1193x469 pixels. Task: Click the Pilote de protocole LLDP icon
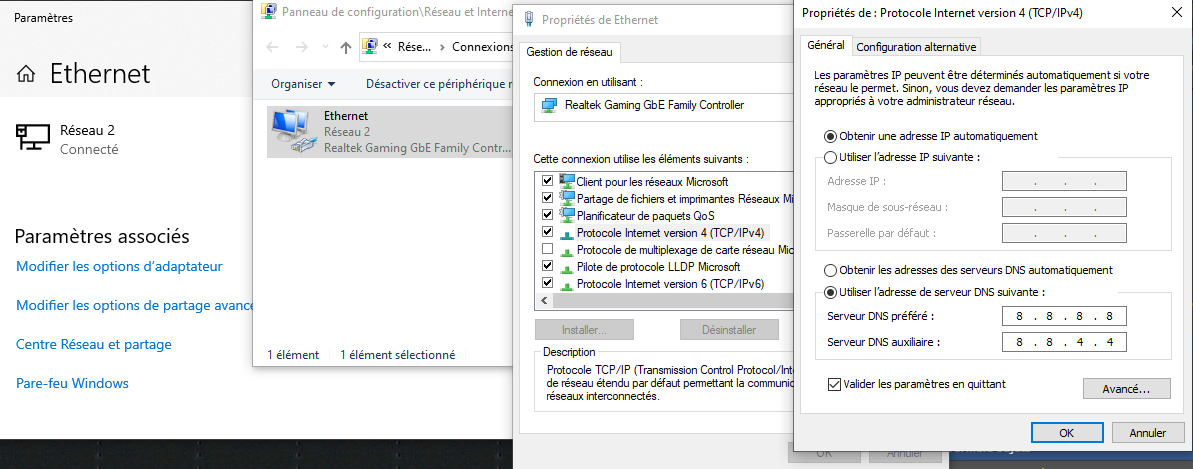click(x=567, y=267)
